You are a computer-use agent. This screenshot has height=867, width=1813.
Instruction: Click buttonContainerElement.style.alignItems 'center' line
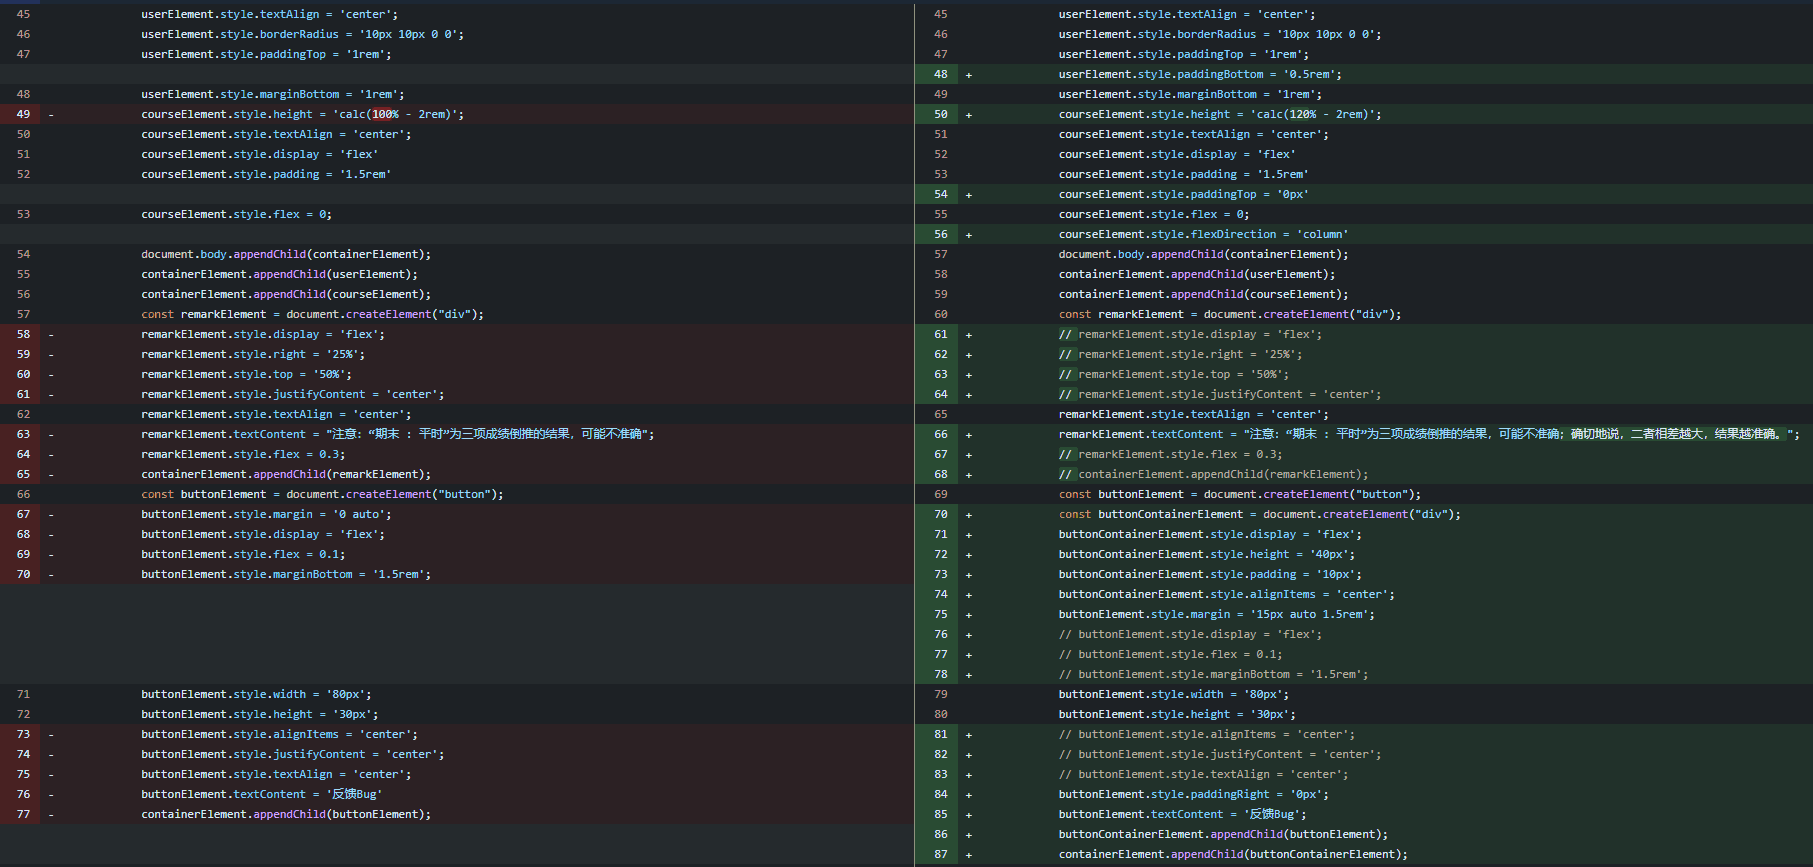(x=1226, y=594)
